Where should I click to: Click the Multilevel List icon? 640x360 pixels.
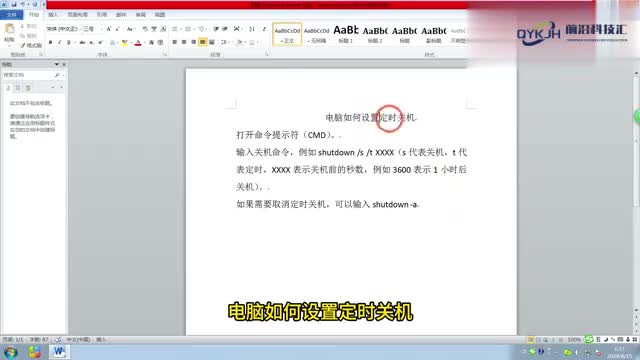[x=201, y=29]
